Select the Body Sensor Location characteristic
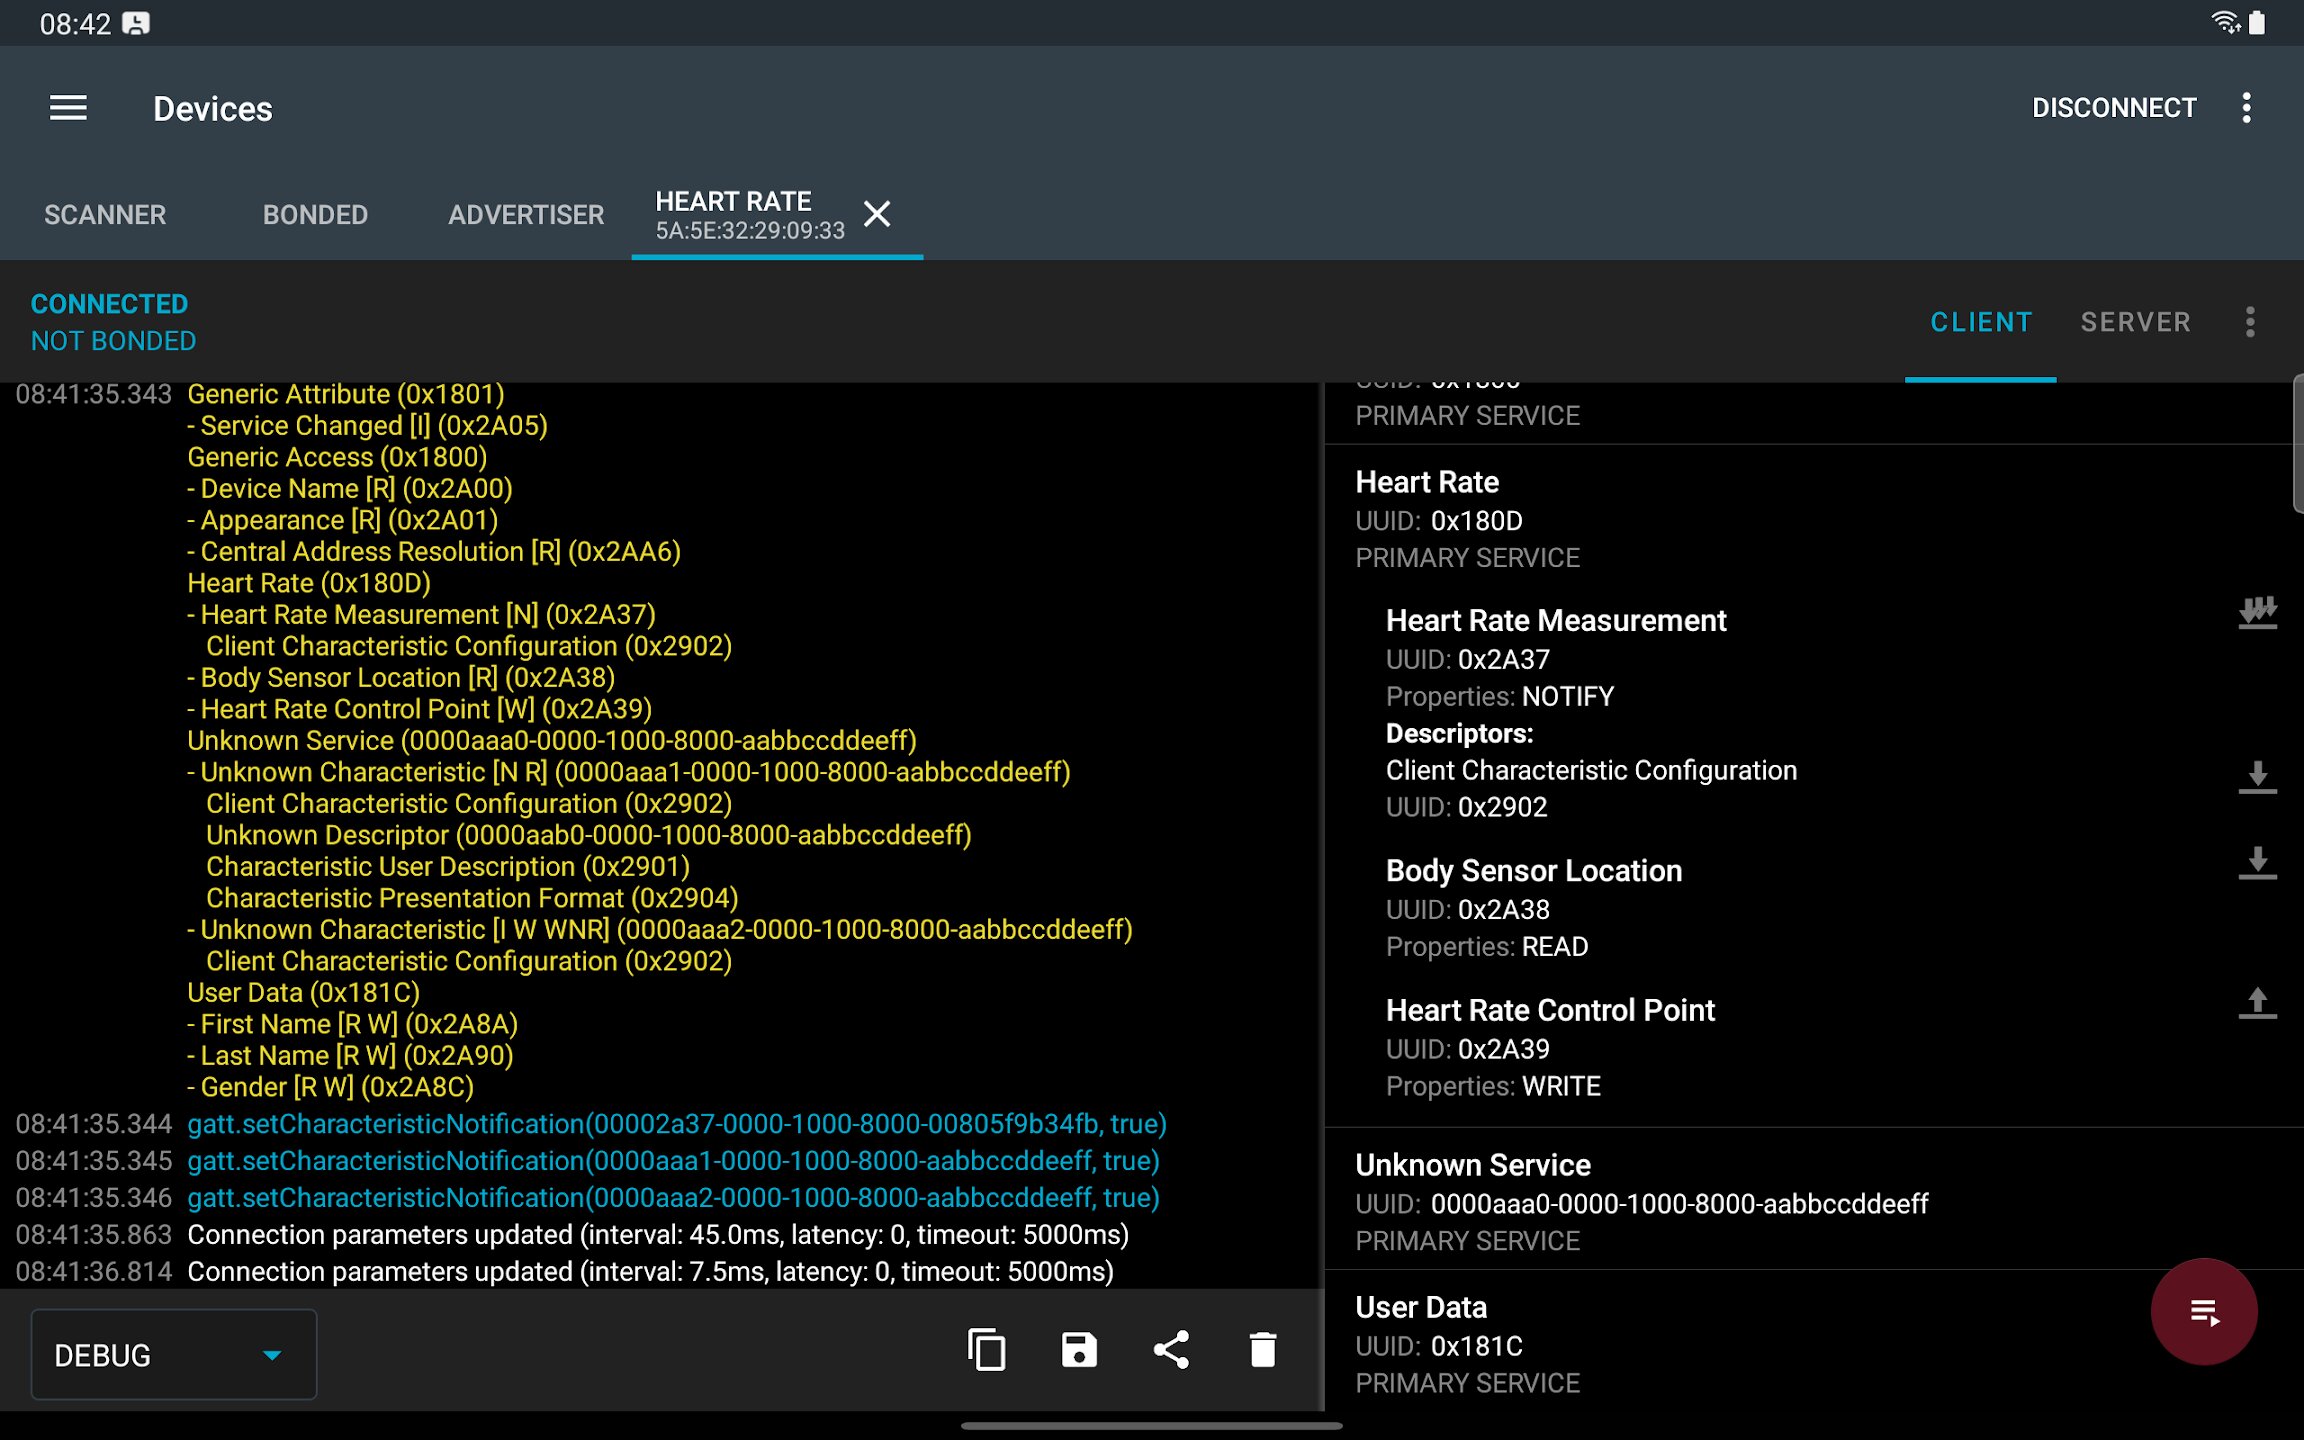The image size is (2304, 1440). coord(1534,871)
